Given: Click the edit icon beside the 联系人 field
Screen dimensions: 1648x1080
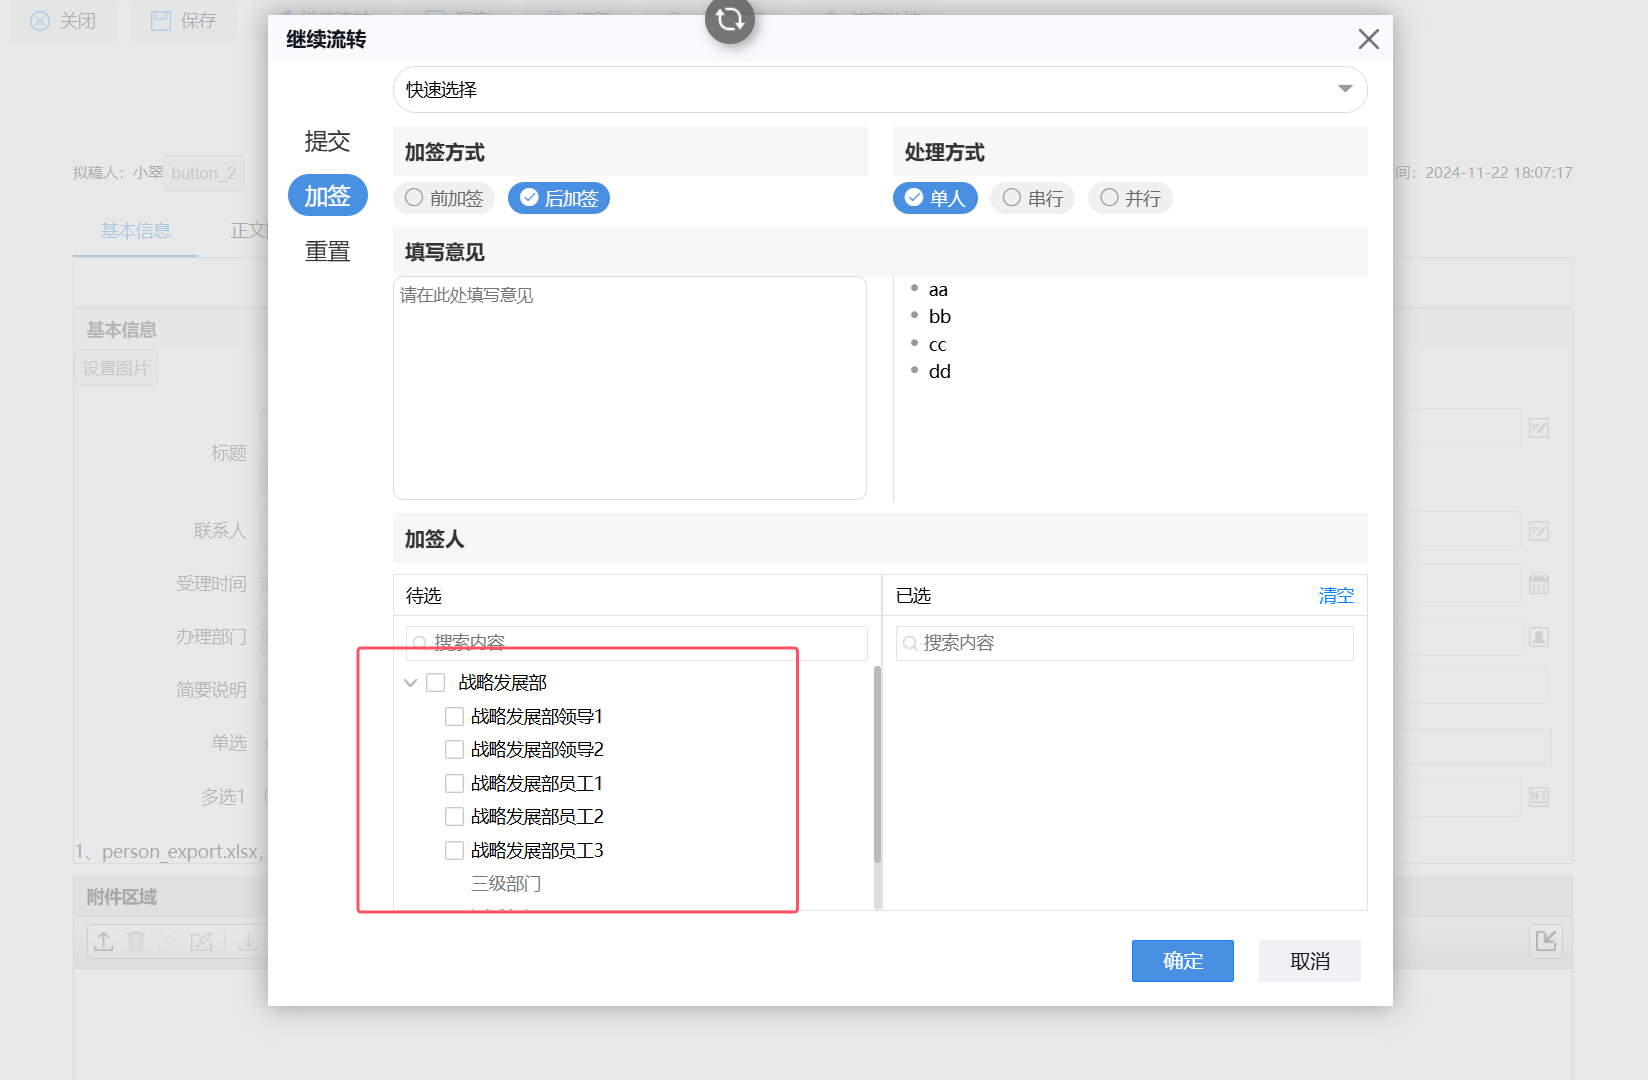Looking at the screenshot, I should (1539, 531).
